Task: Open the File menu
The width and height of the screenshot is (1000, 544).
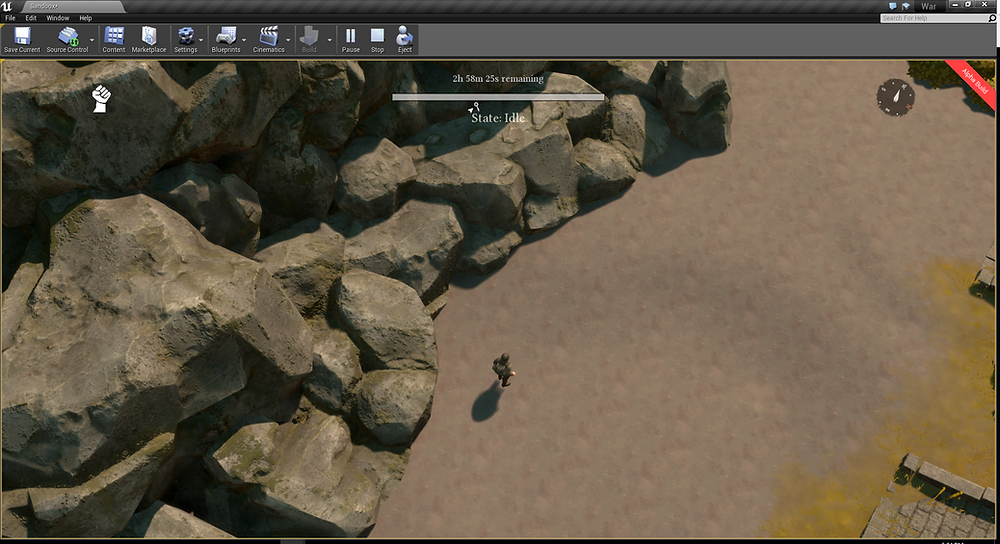Action: (10, 18)
